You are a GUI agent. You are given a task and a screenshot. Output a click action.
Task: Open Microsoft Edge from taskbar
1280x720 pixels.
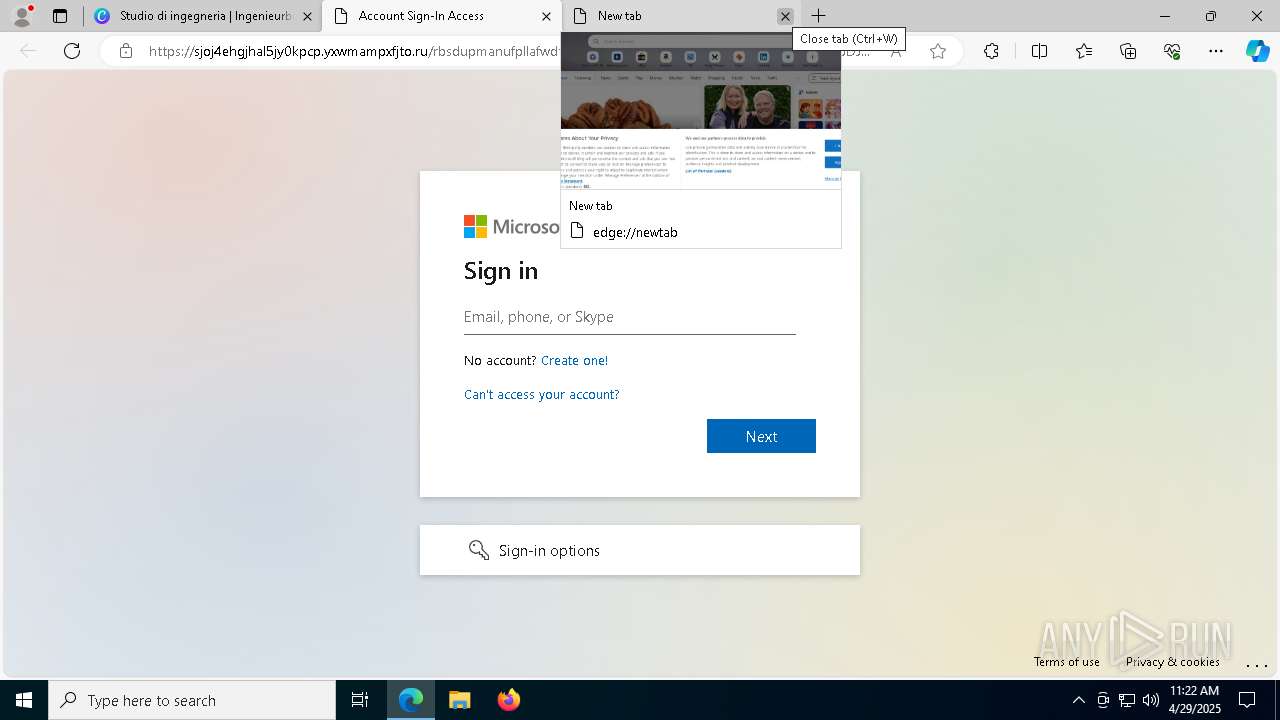pos(411,700)
